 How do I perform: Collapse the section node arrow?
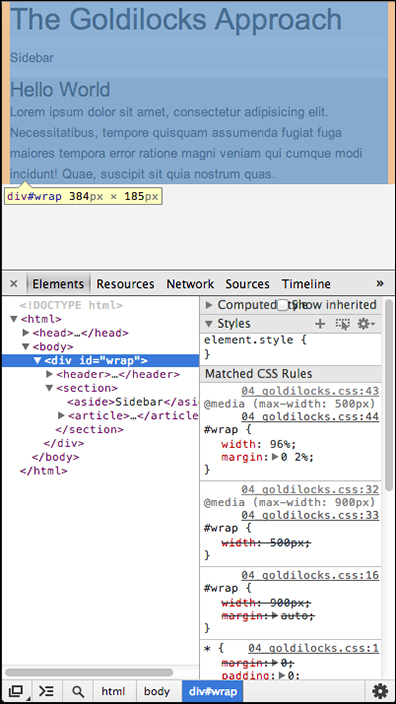pos(49,388)
